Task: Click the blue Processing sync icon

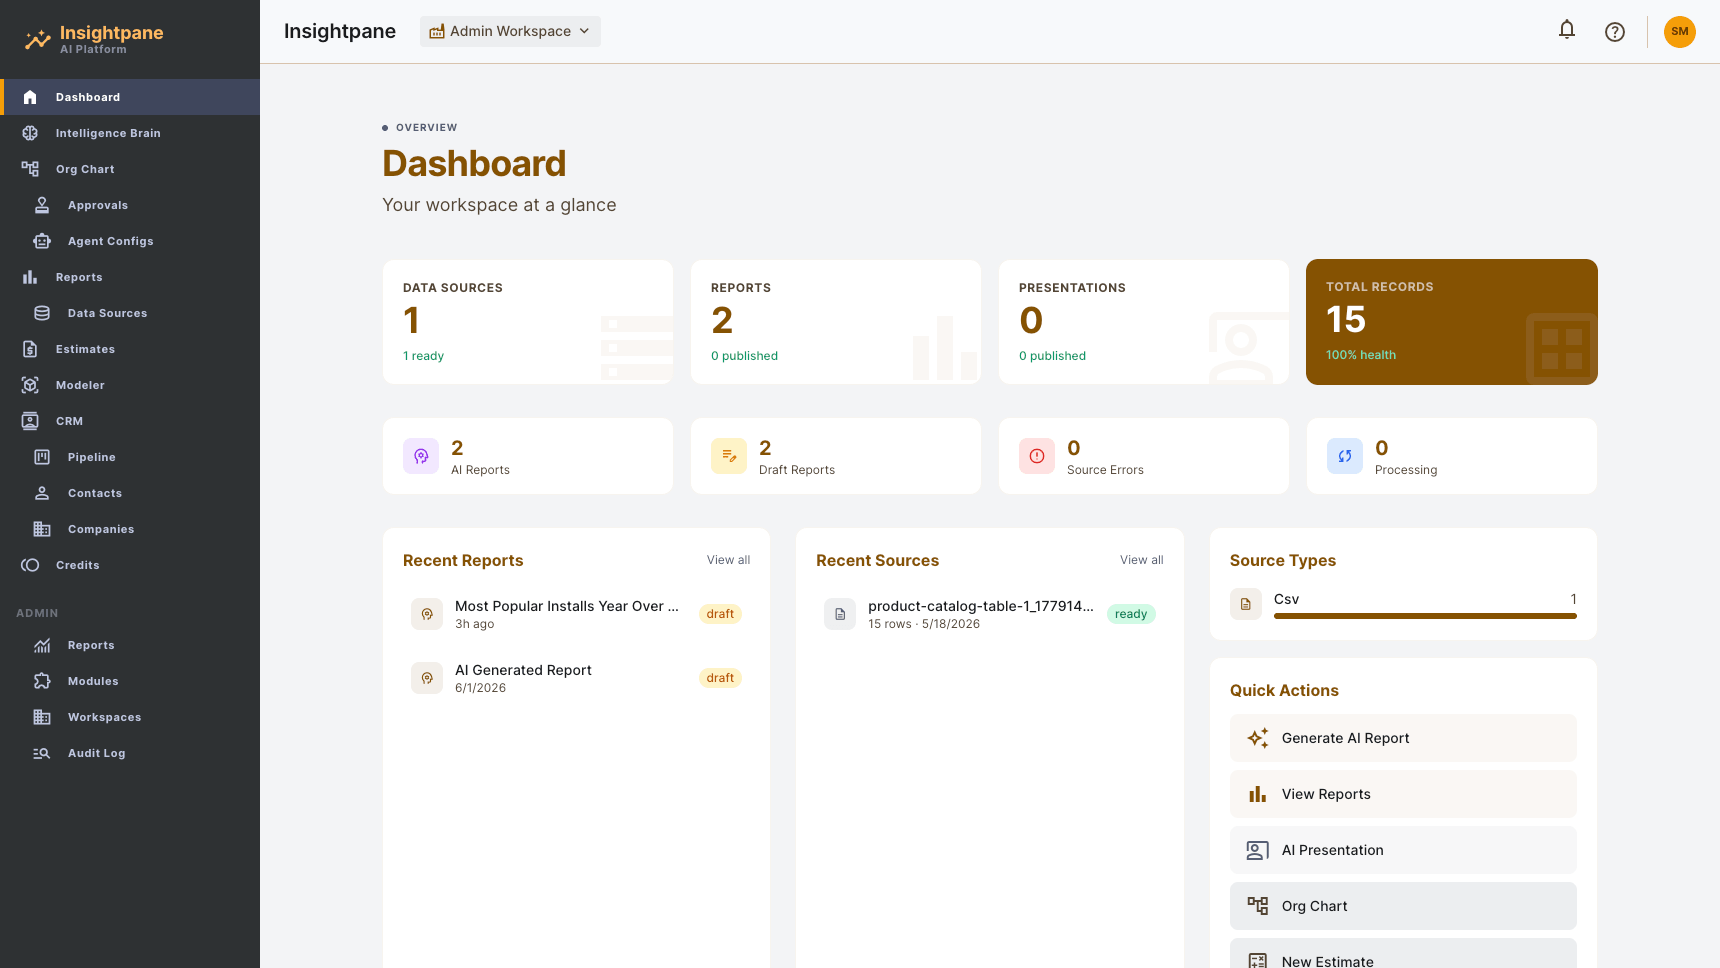Action: pyautogui.click(x=1345, y=456)
